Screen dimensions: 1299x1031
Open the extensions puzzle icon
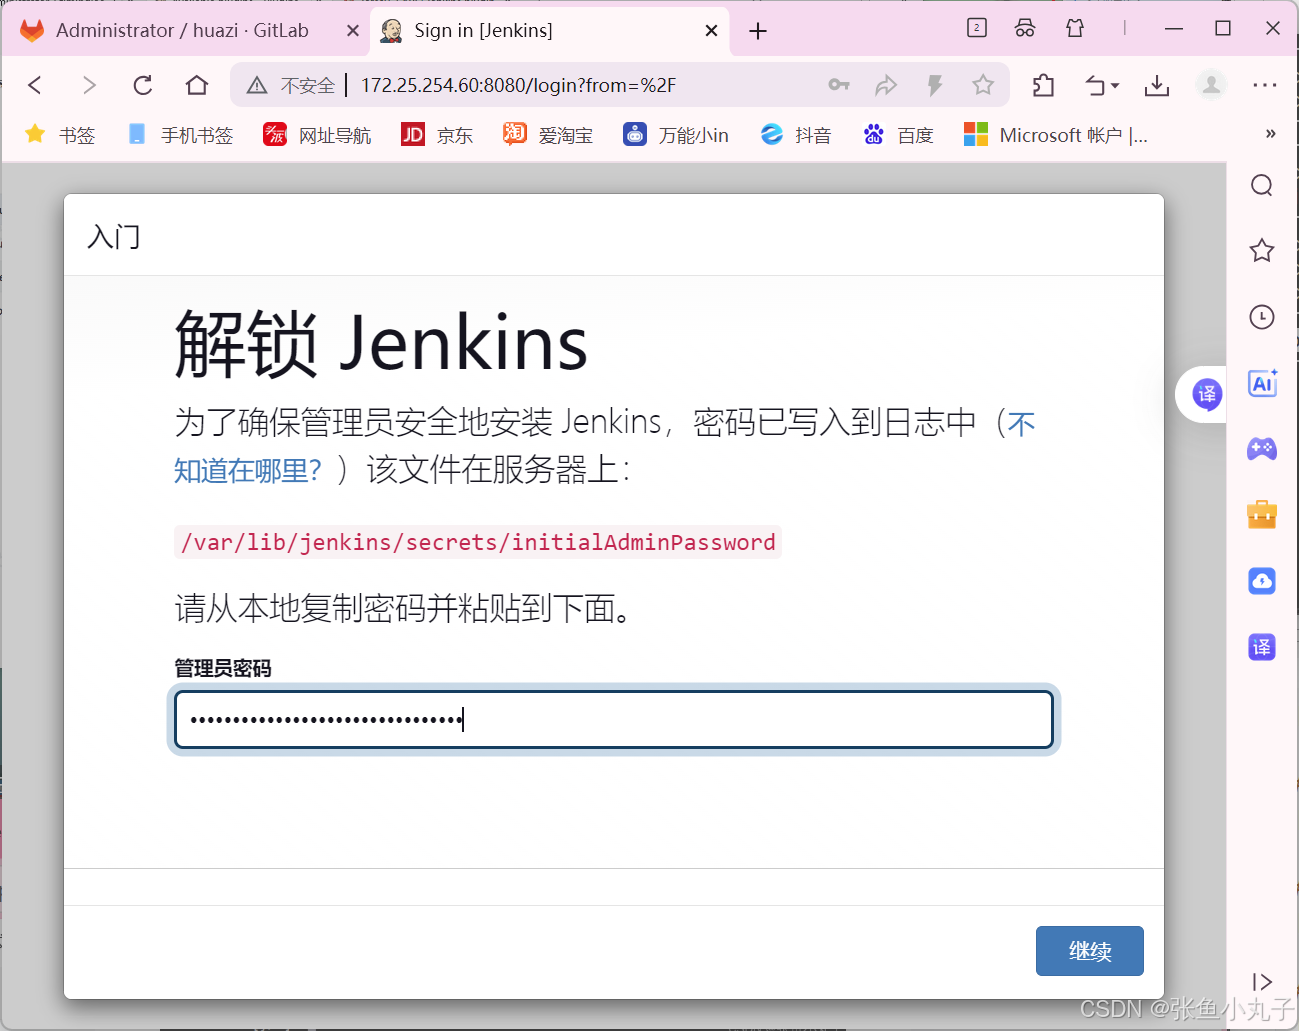tap(1043, 85)
